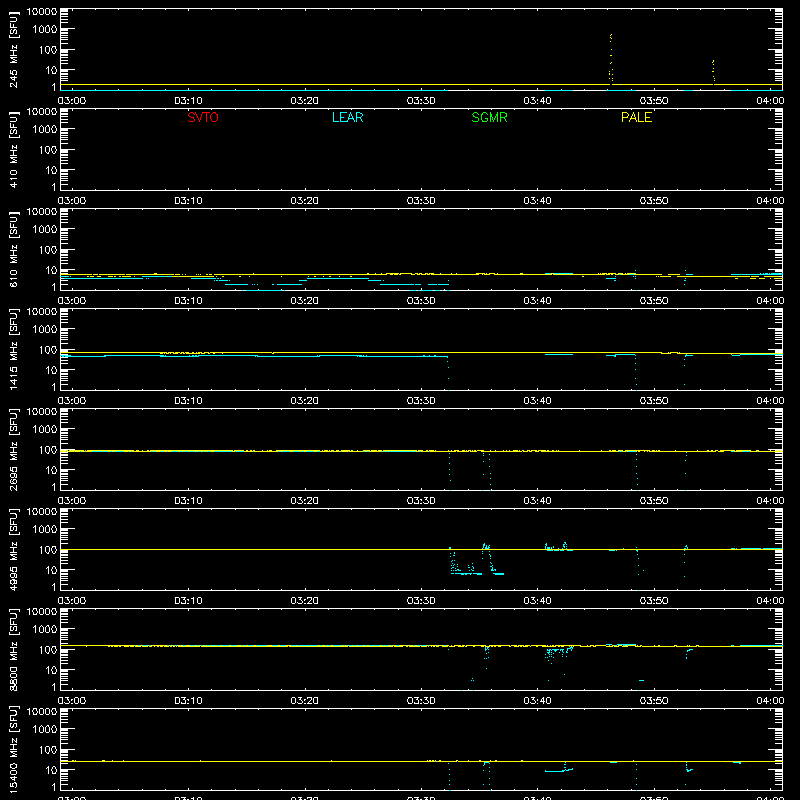Click the 03:40 time label under the 1415 MHz panel
This screenshot has height=800, width=800.
point(537,401)
